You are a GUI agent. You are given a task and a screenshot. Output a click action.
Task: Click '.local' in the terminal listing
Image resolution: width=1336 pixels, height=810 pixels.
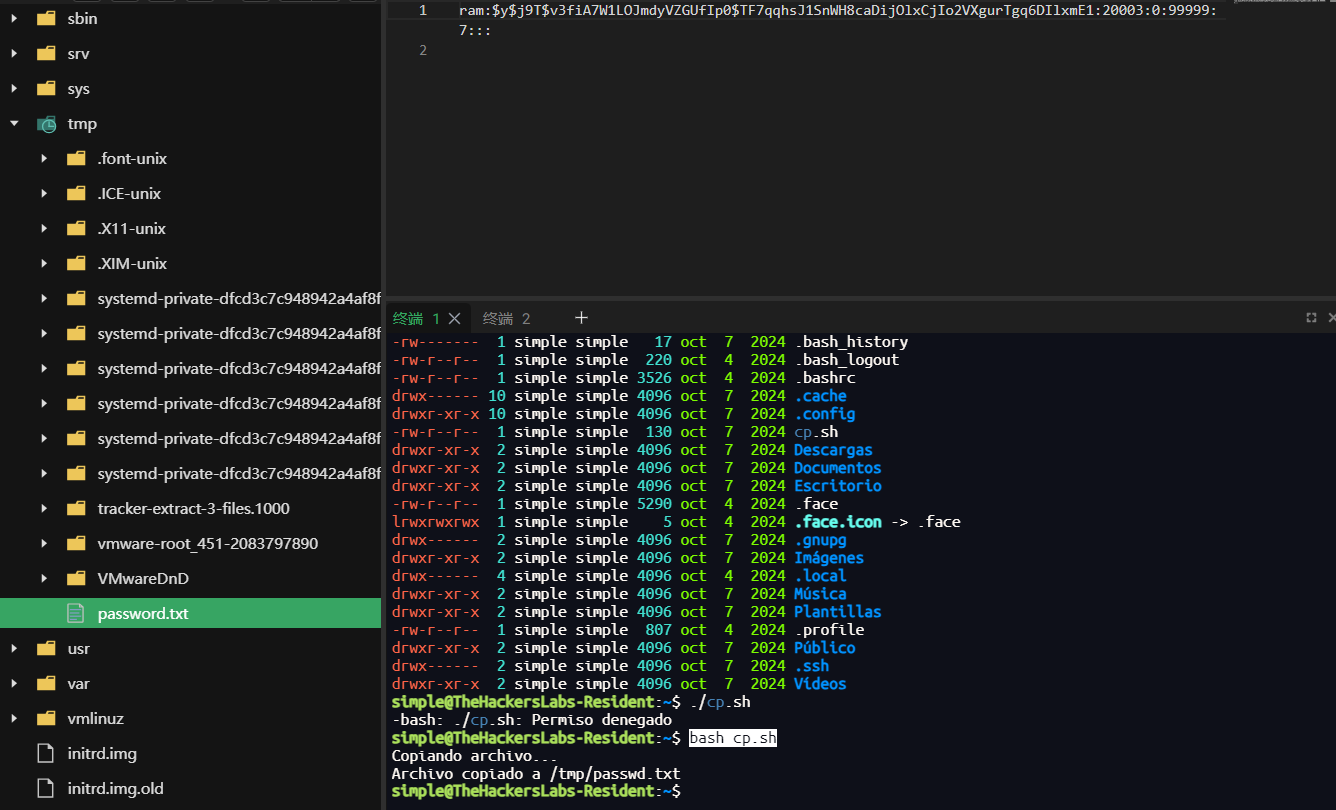tap(820, 576)
